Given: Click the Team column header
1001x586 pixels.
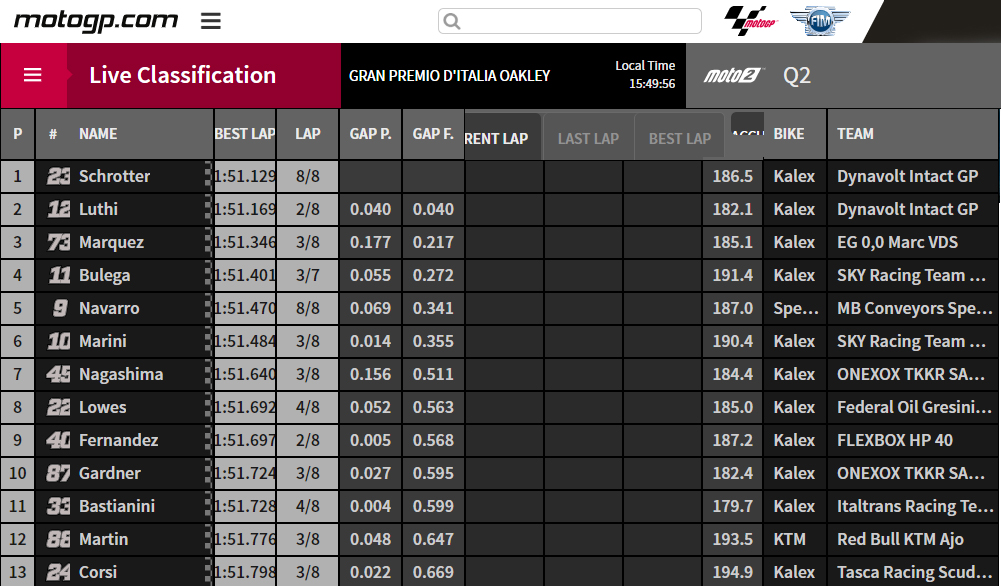Looking at the screenshot, I should tap(855, 134).
